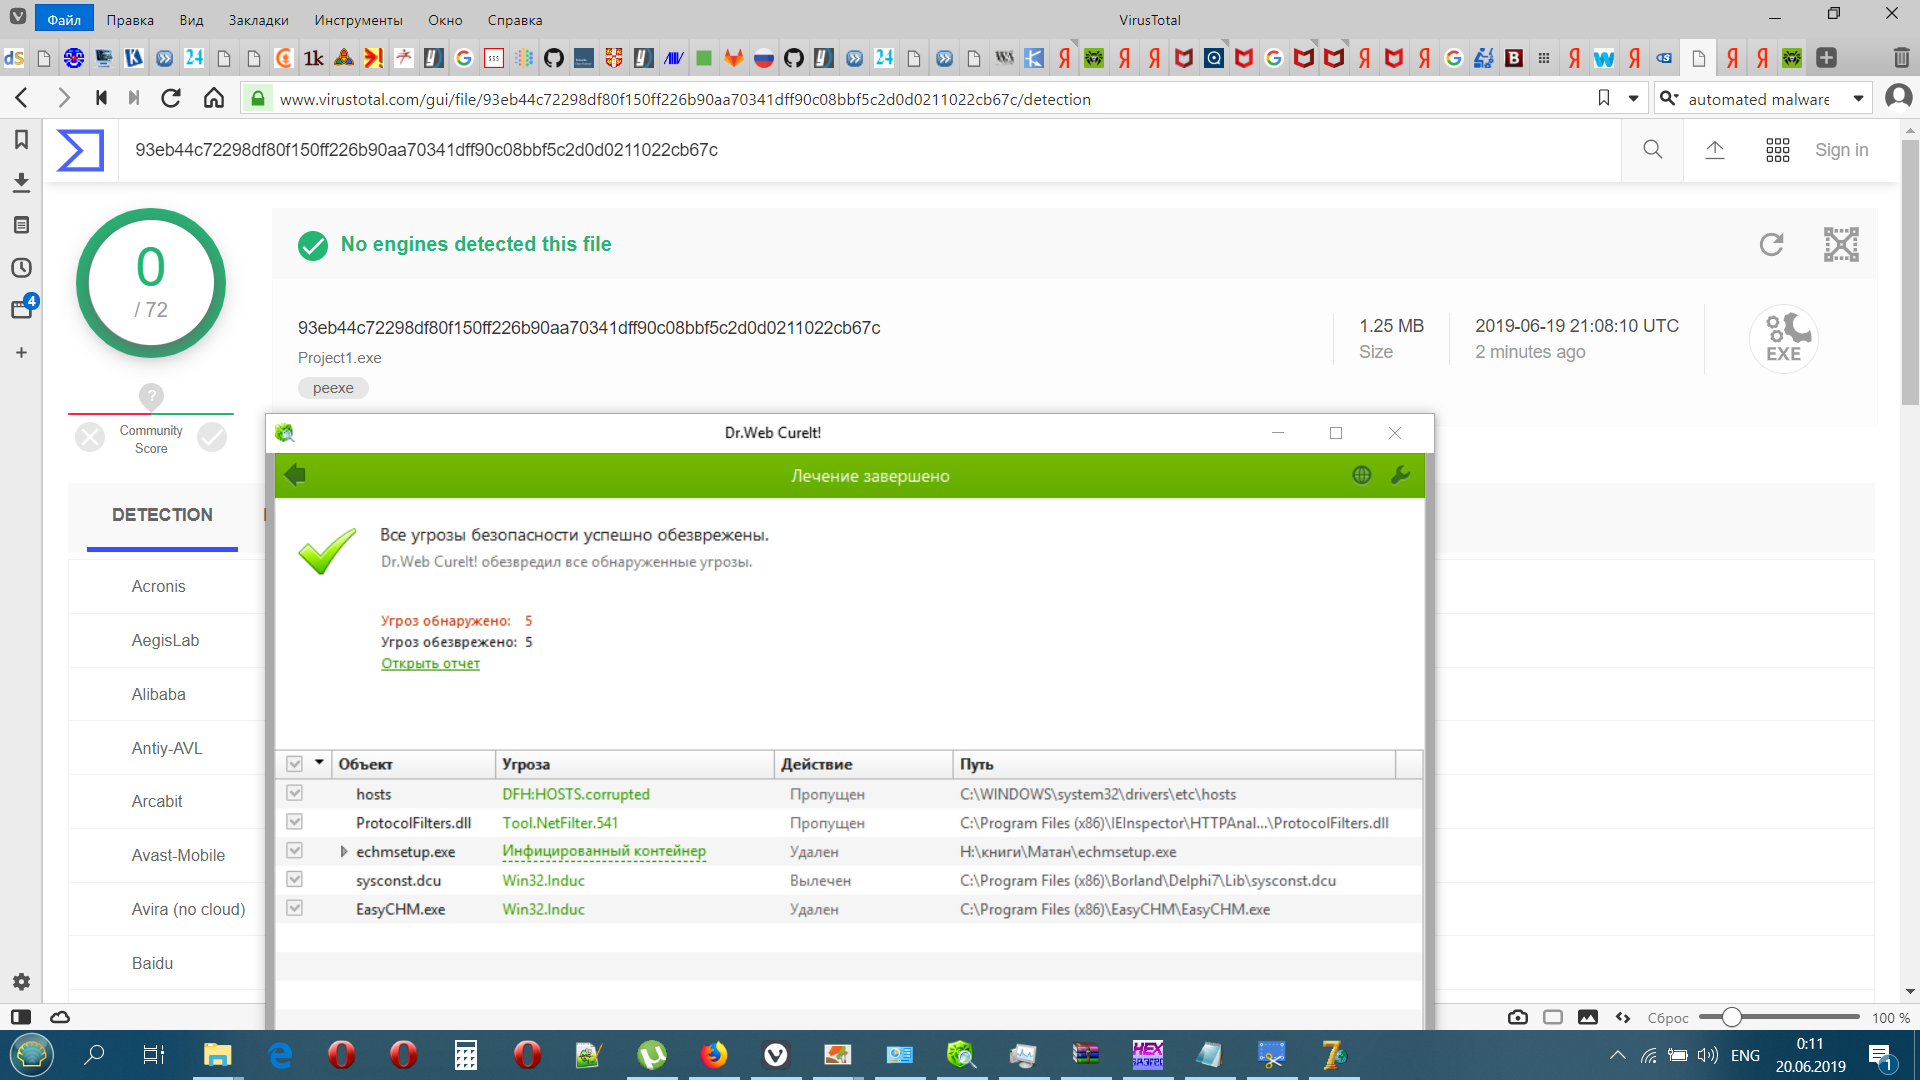1920x1080 pixels.
Task: Open the Закладки menu
Action: (258, 19)
